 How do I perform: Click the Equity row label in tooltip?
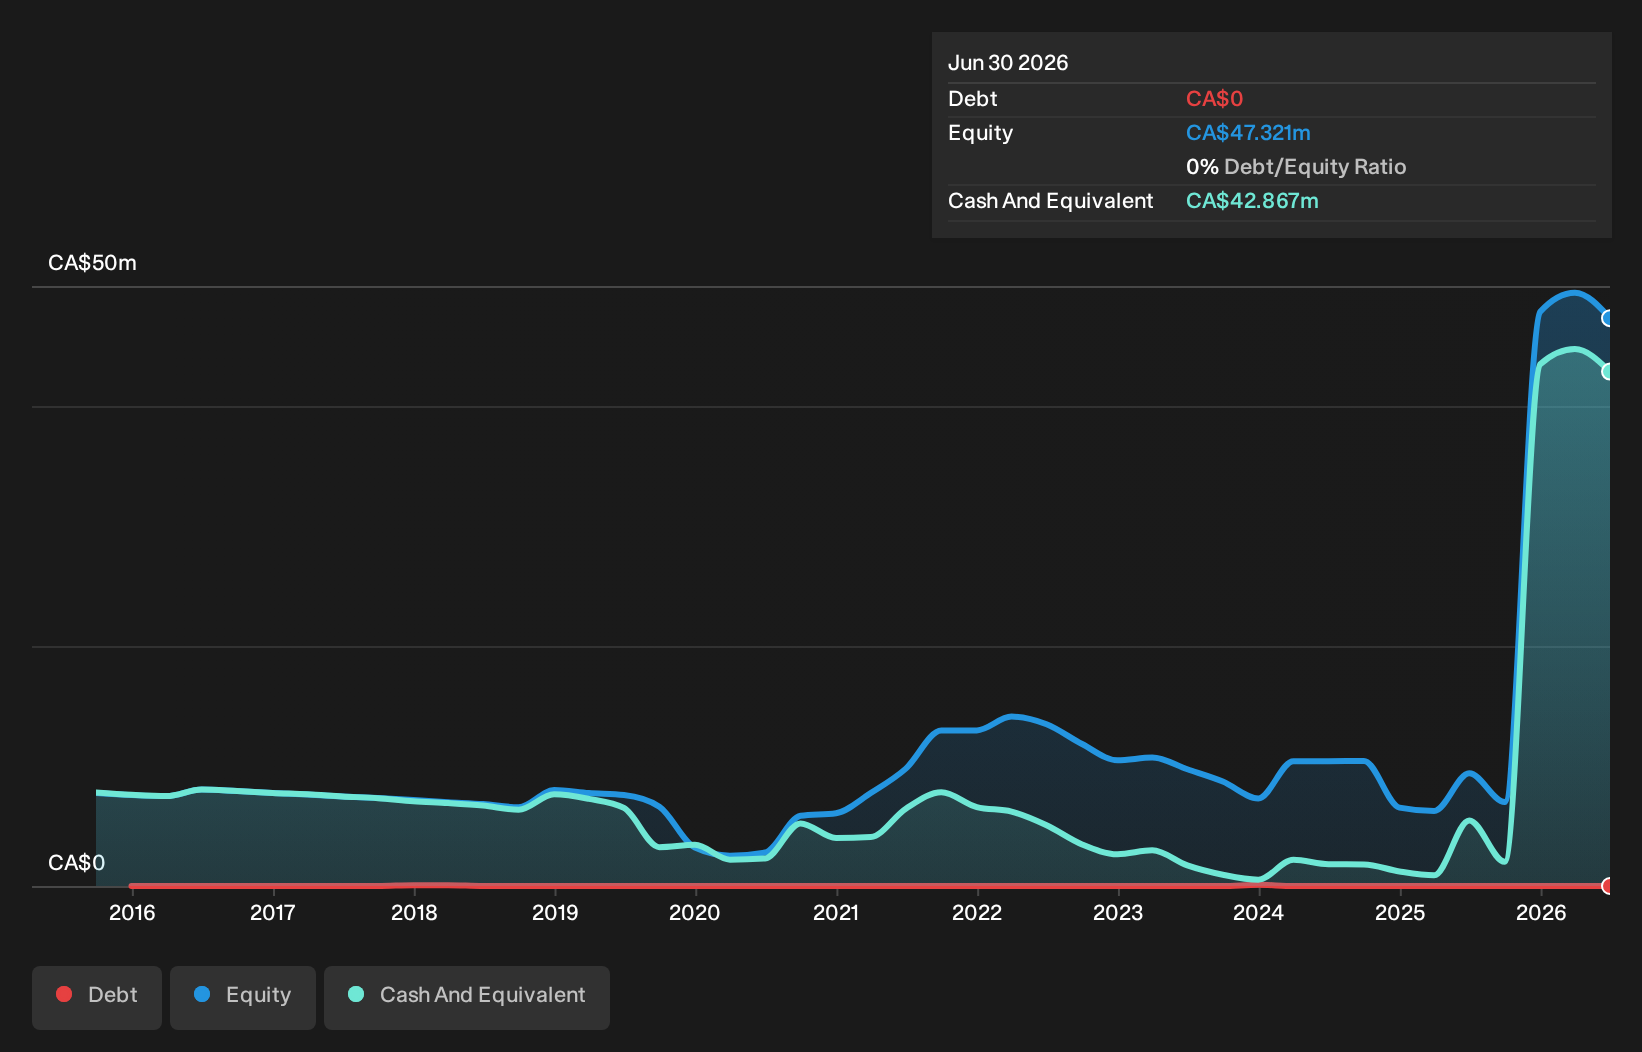point(981,133)
